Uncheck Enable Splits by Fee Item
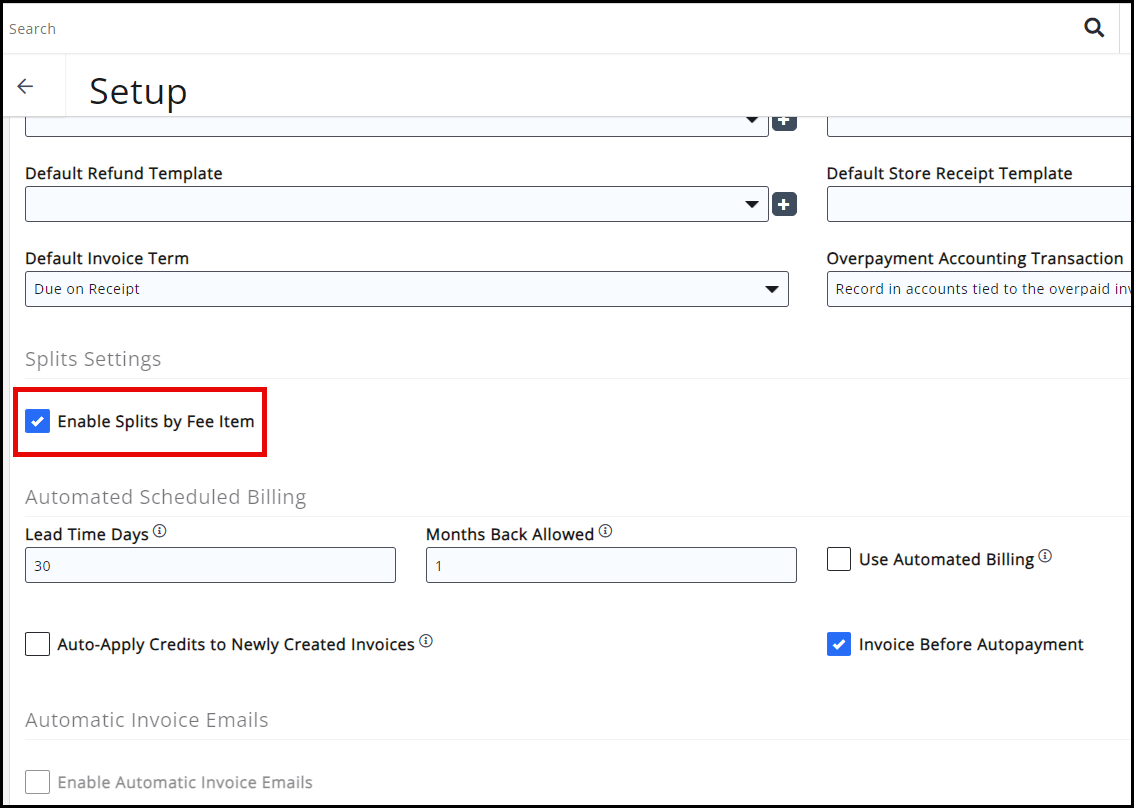The image size is (1134, 808). pyautogui.click(x=38, y=421)
